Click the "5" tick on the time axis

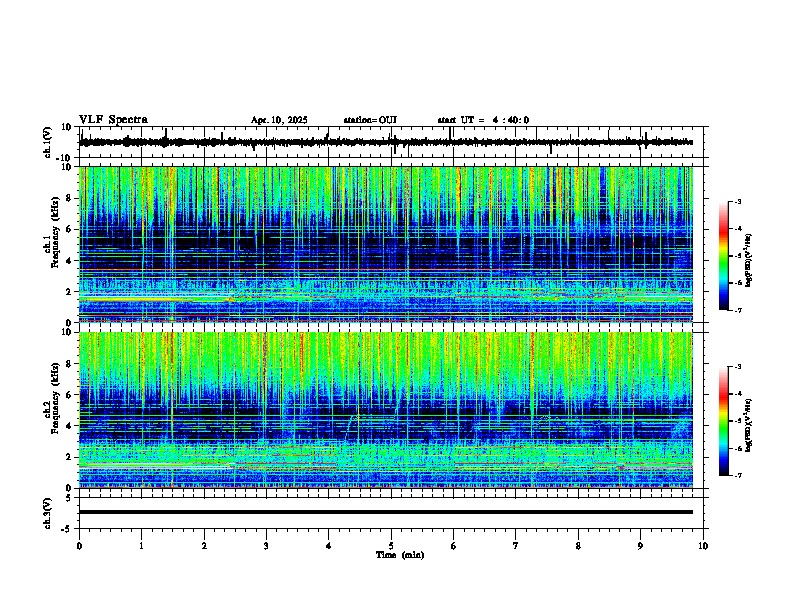click(x=391, y=546)
